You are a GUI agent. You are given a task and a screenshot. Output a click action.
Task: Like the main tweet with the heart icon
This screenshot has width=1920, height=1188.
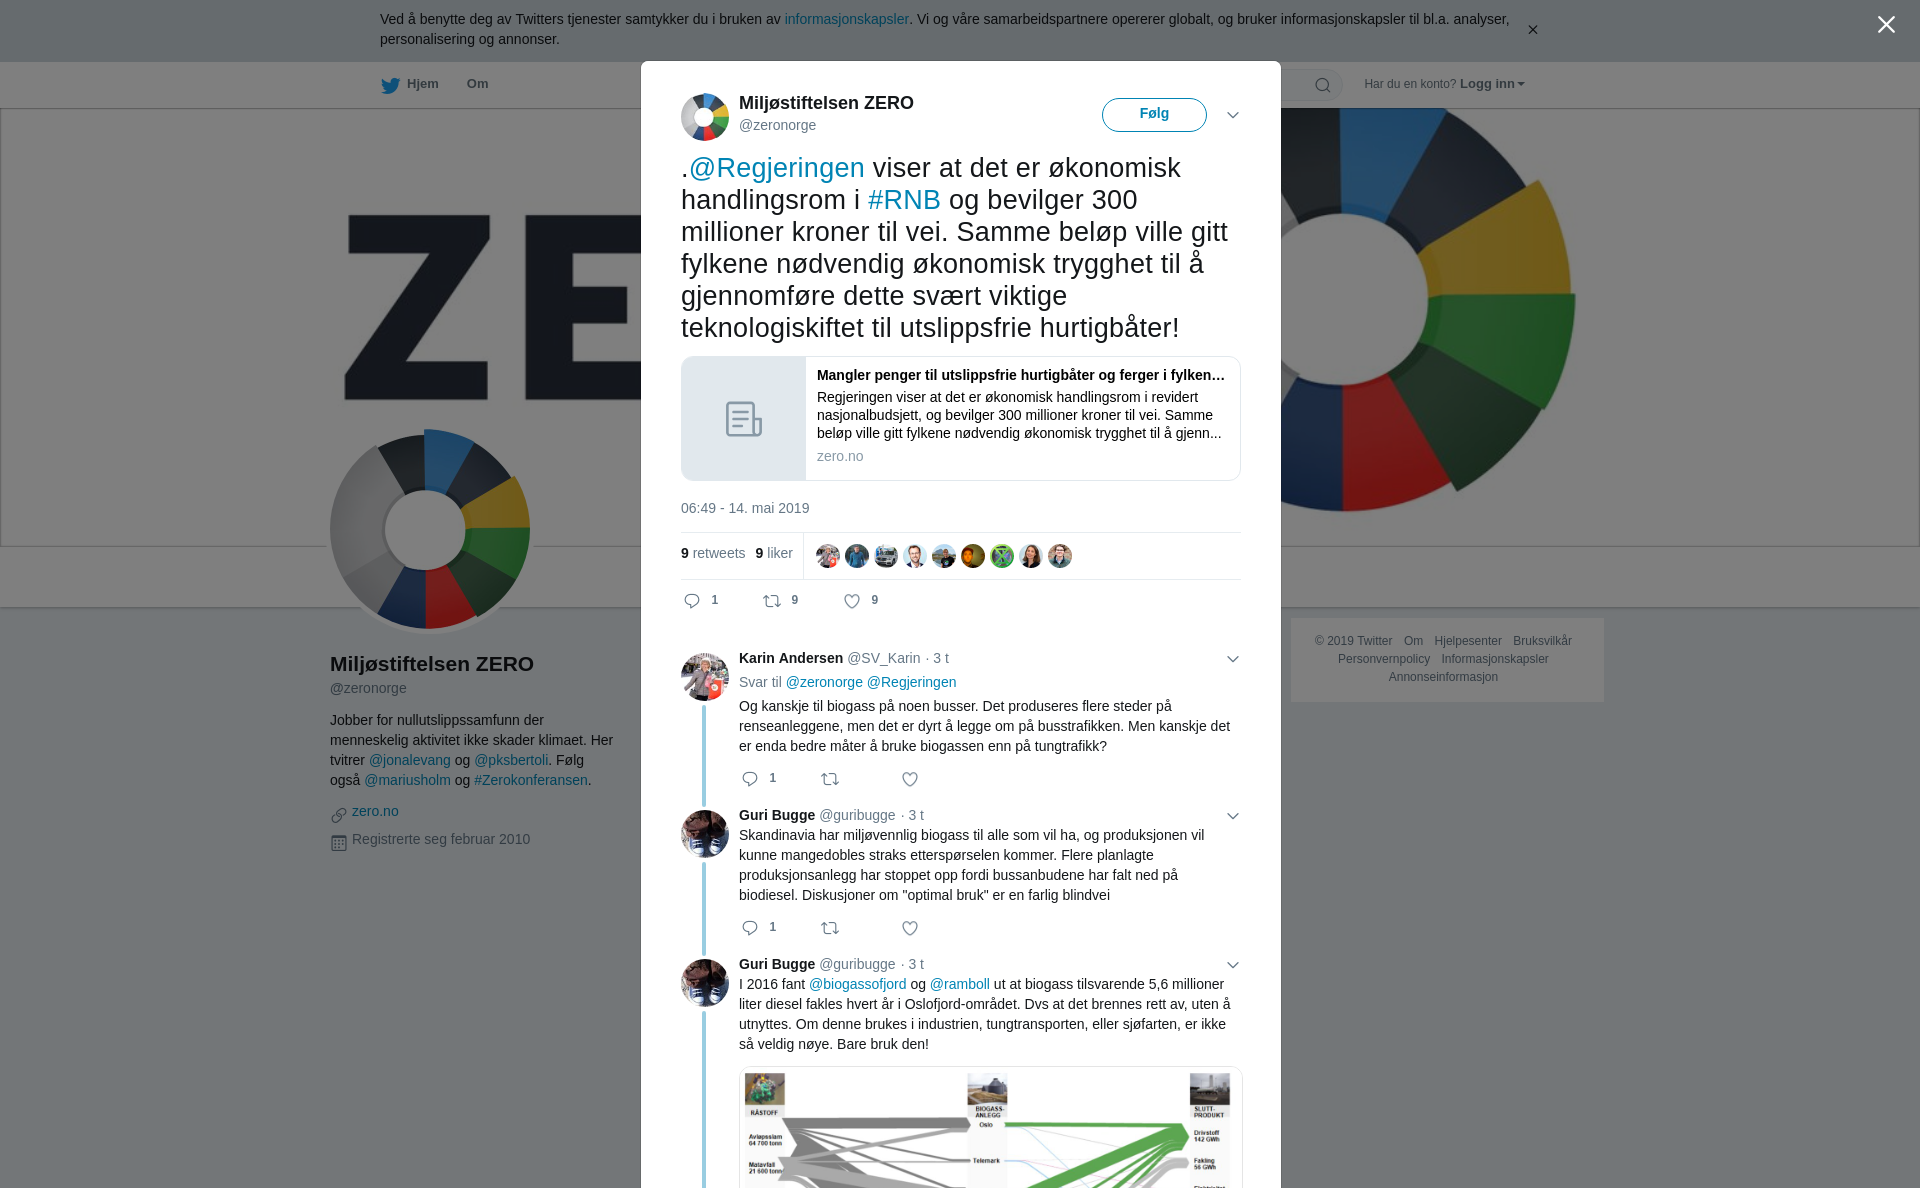pyautogui.click(x=852, y=601)
